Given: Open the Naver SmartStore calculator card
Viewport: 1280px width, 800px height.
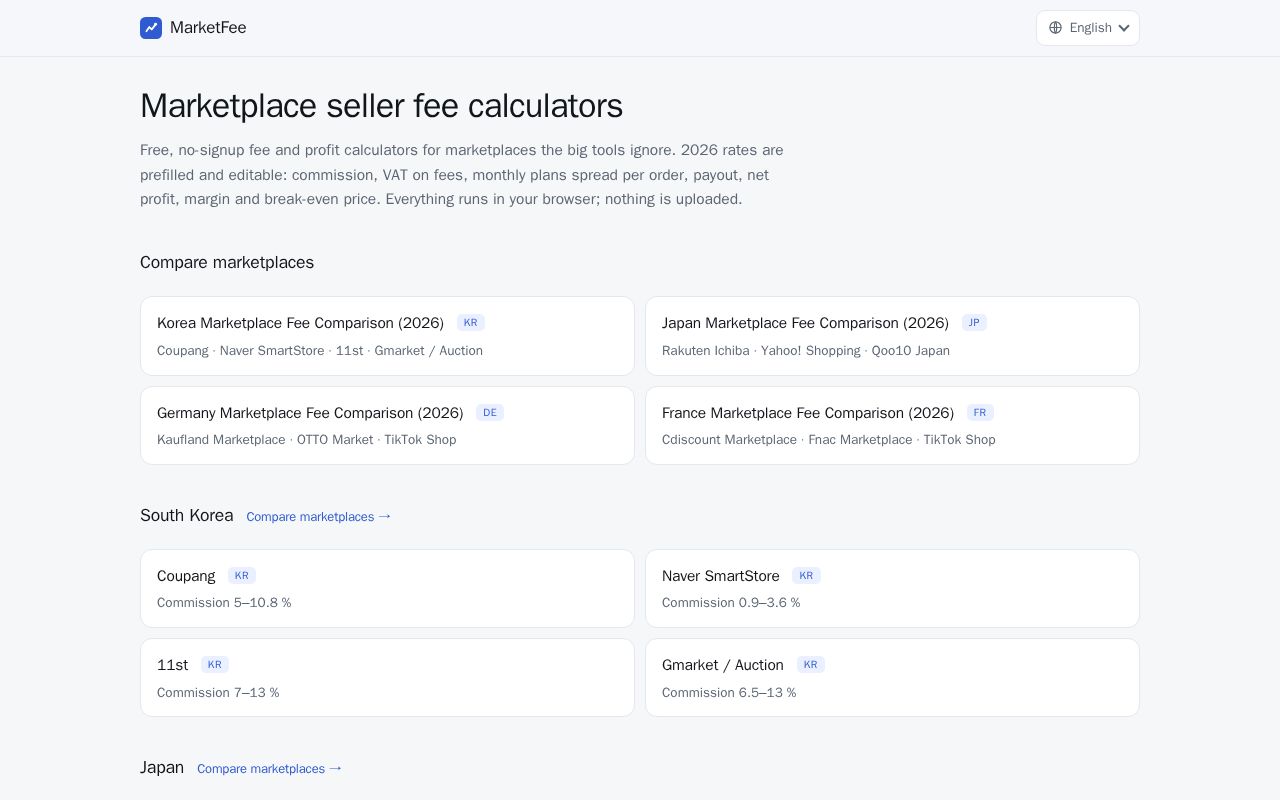Looking at the screenshot, I should click(x=892, y=588).
